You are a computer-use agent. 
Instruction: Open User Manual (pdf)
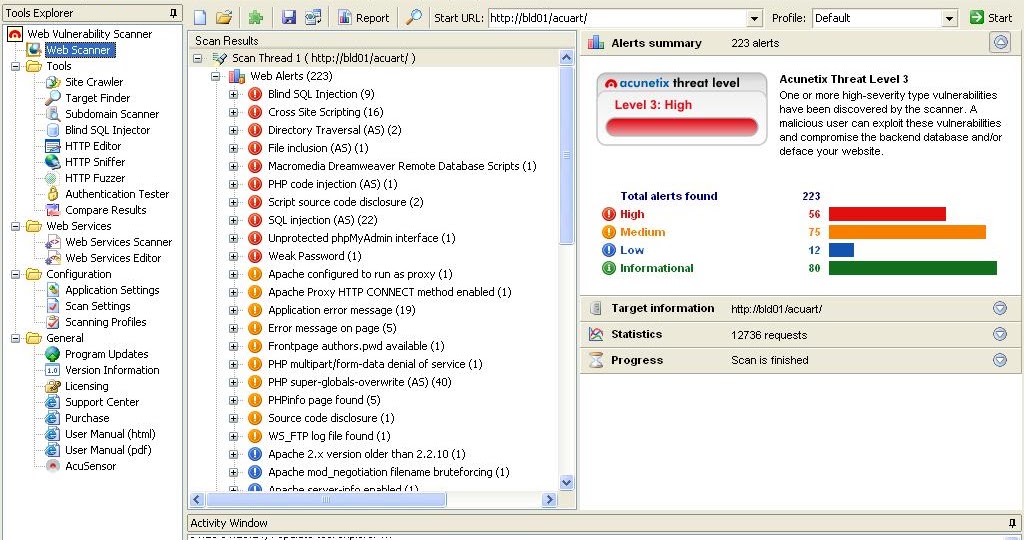pos(108,450)
